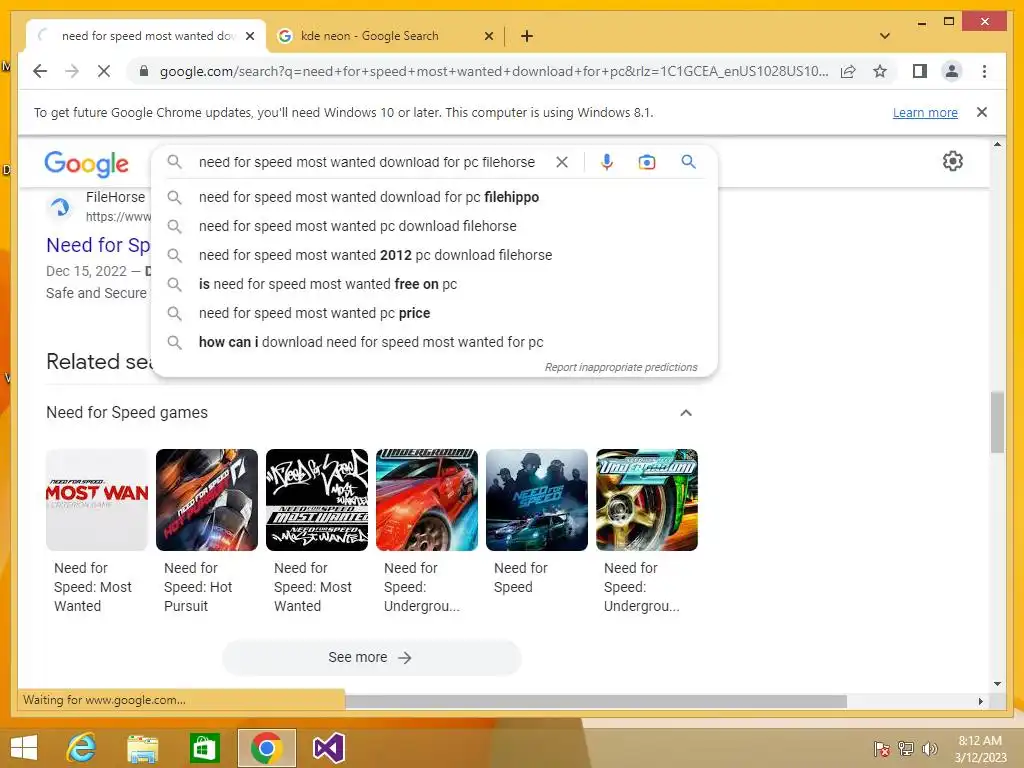The height and width of the screenshot is (768, 1024).
Task: Choose suggestion 'is need for speed most wanted free on pc'
Action: click(x=434, y=284)
